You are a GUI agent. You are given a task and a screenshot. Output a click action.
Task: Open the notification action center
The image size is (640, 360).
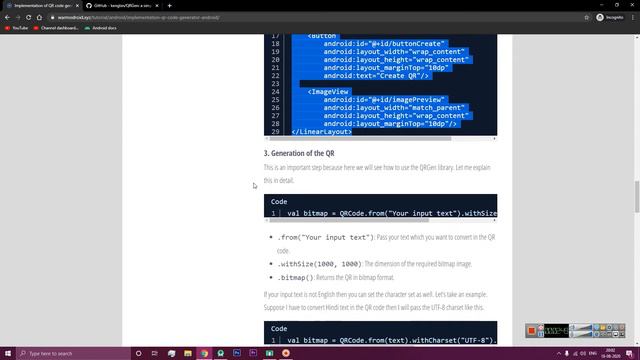[x=629, y=353]
